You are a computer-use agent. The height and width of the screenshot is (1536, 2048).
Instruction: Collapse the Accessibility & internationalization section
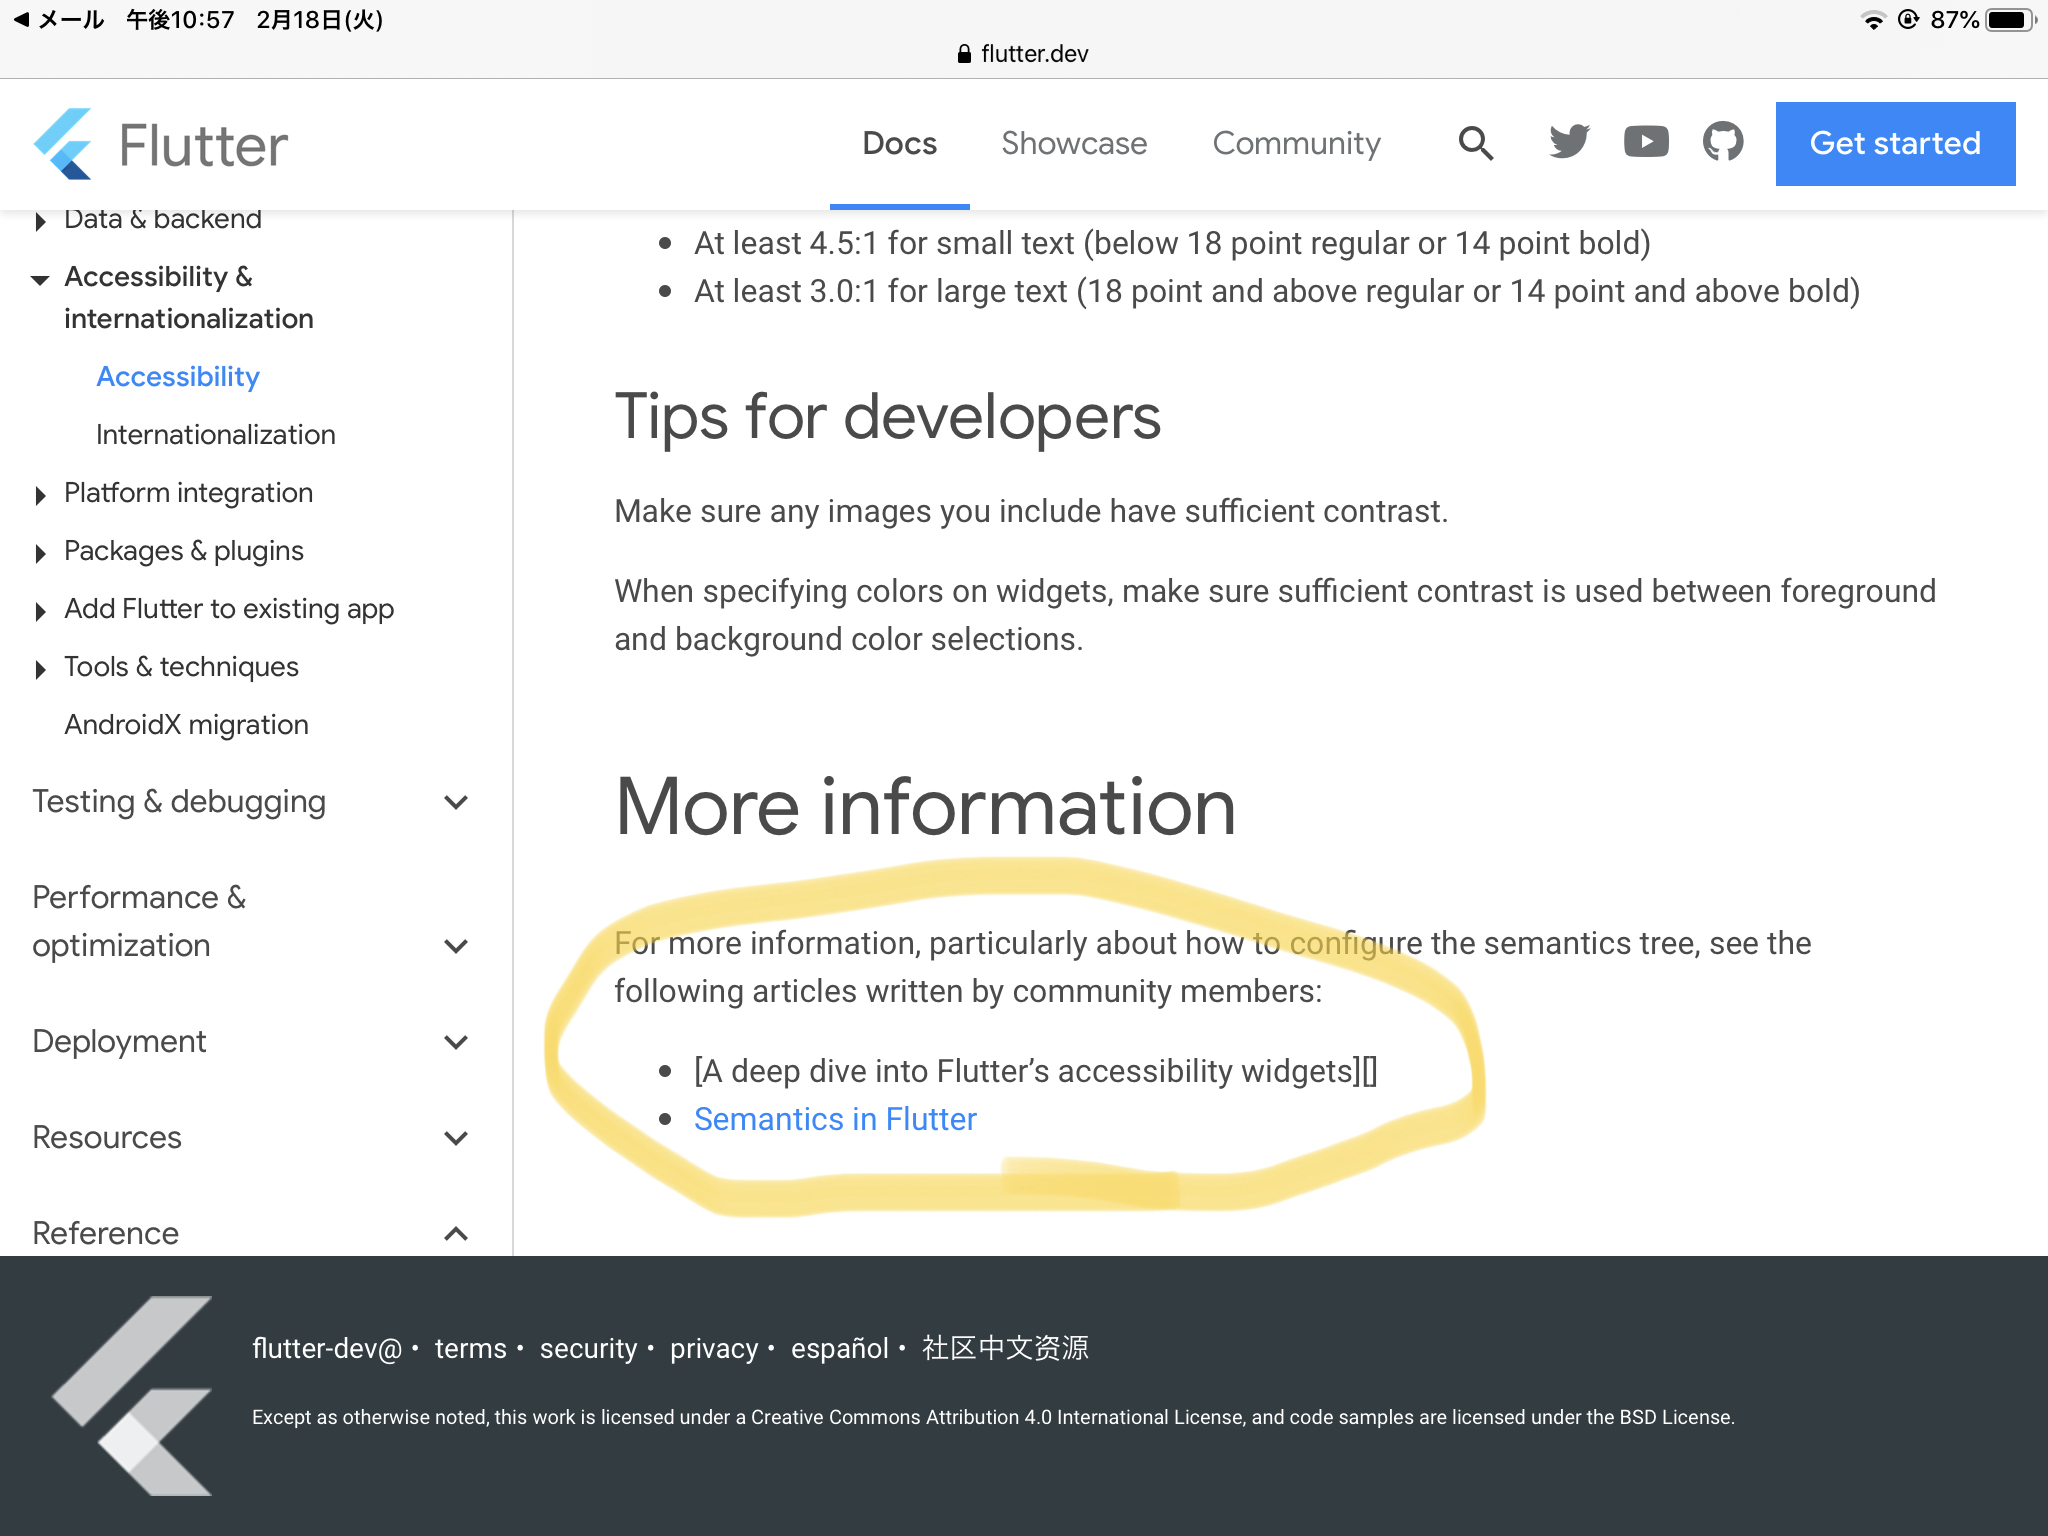pyautogui.click(x=39, y=280)
